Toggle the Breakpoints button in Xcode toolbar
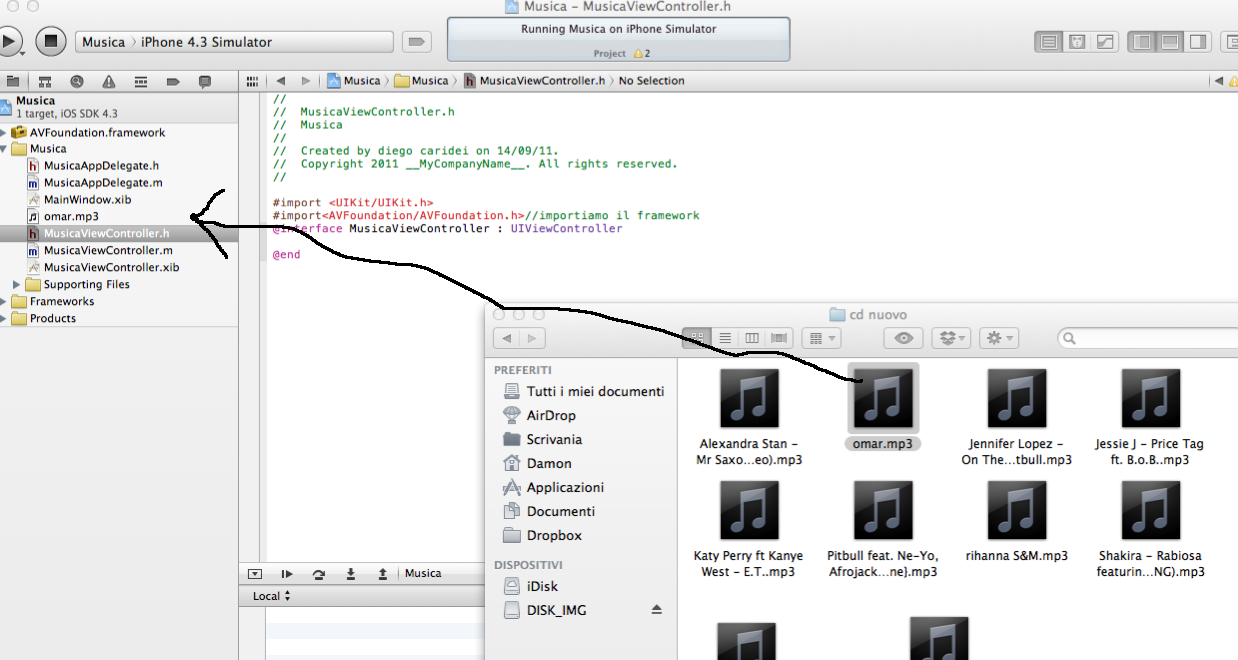This screenshot has width=1238, height=660. coord(416,42)
